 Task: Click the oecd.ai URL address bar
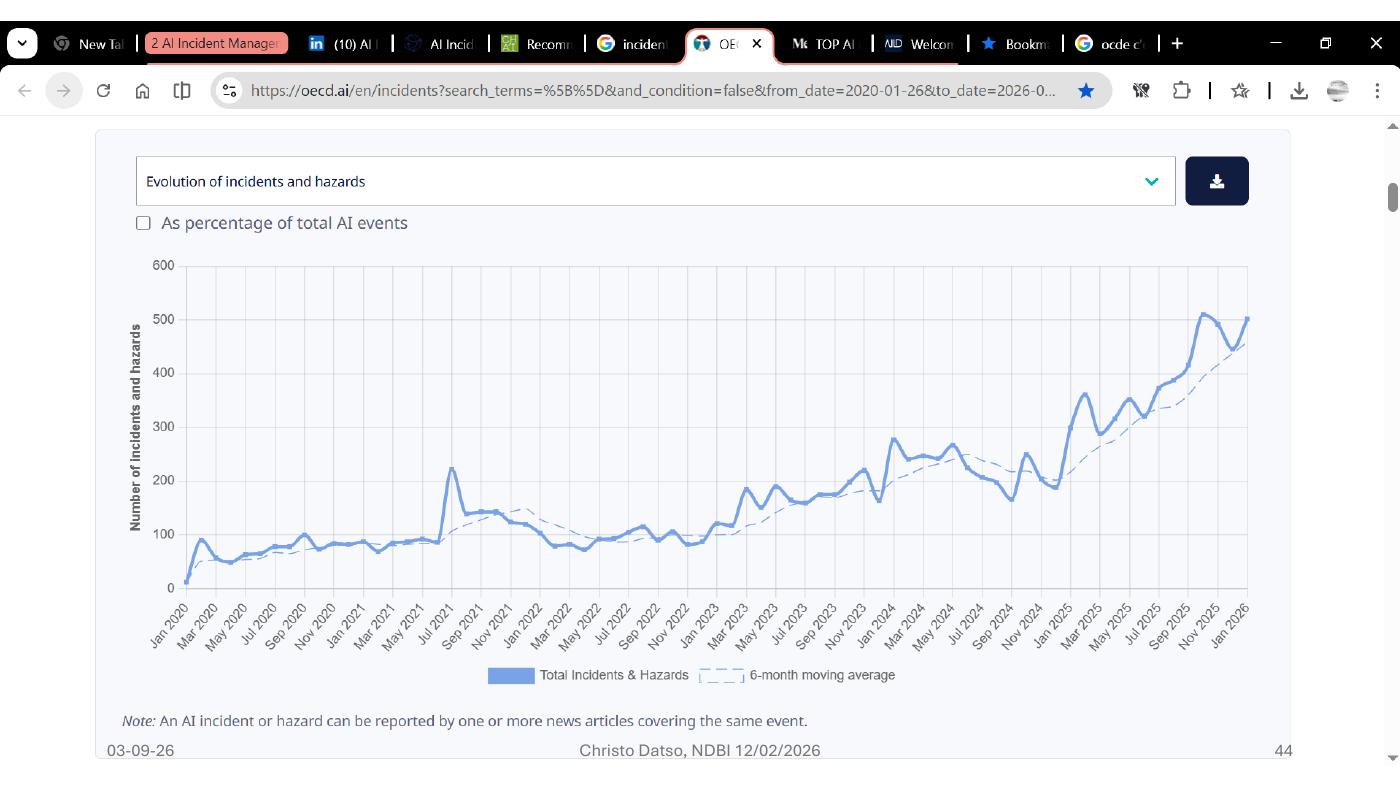click(x=654, y=91)
